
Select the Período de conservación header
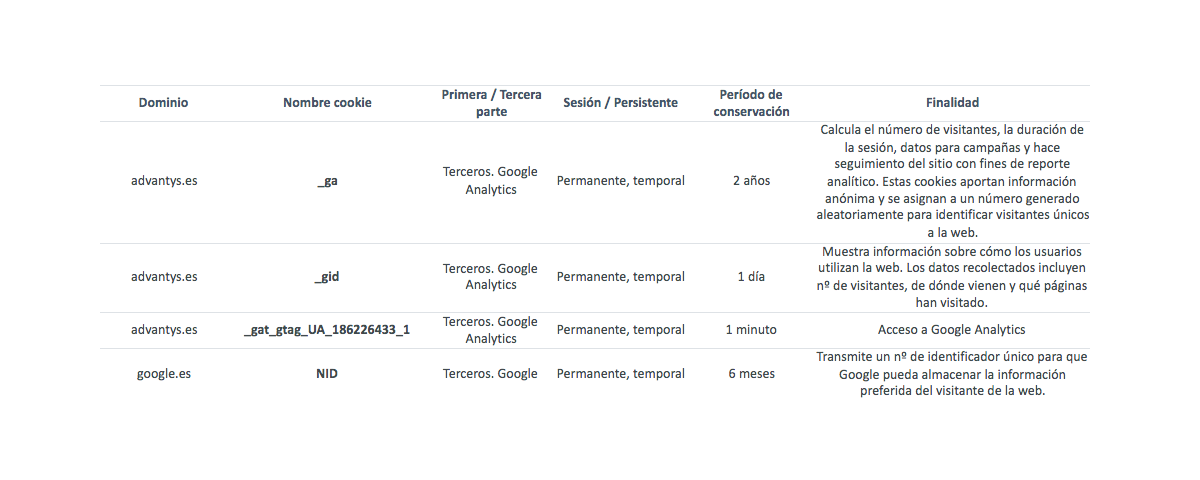pyautogui.click(x=751, y=103)
